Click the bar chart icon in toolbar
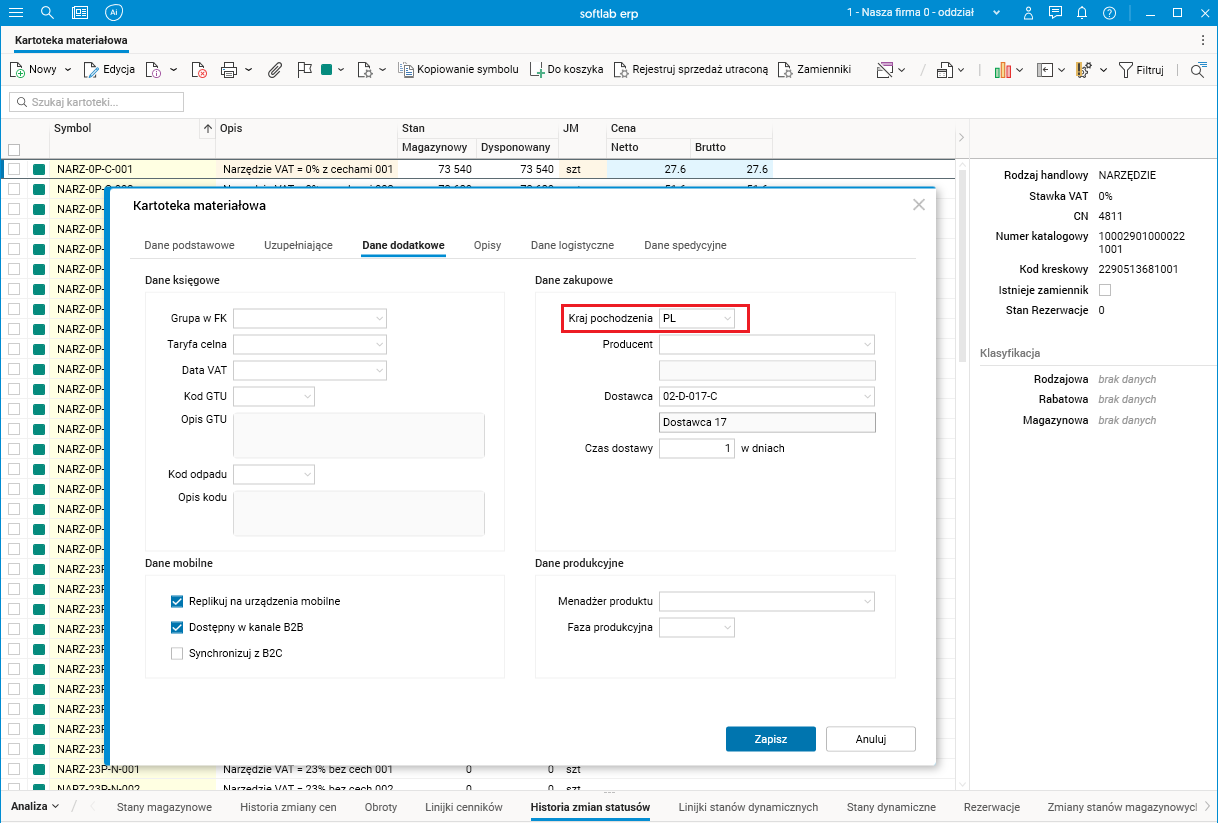The image size is (1218, 823). click(1002, 70)
